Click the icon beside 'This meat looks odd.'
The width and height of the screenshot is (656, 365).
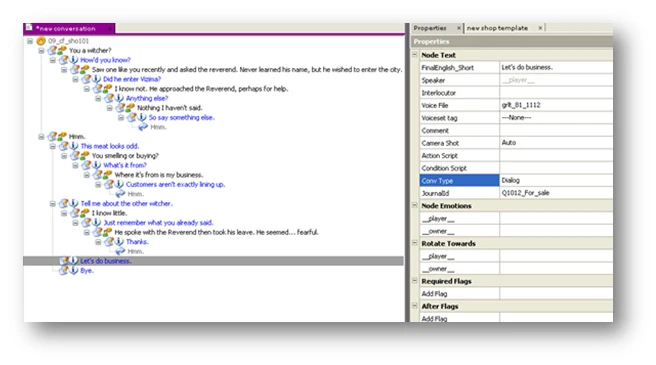pos(68,146)
